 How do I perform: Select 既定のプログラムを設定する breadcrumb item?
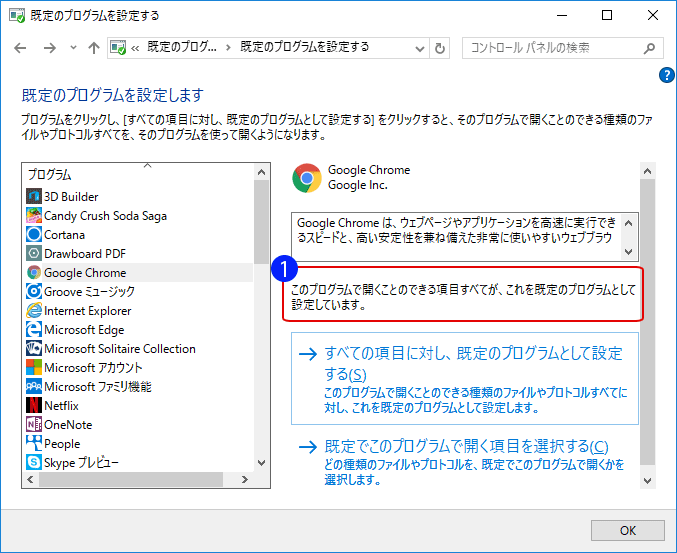tap(305, 47)
